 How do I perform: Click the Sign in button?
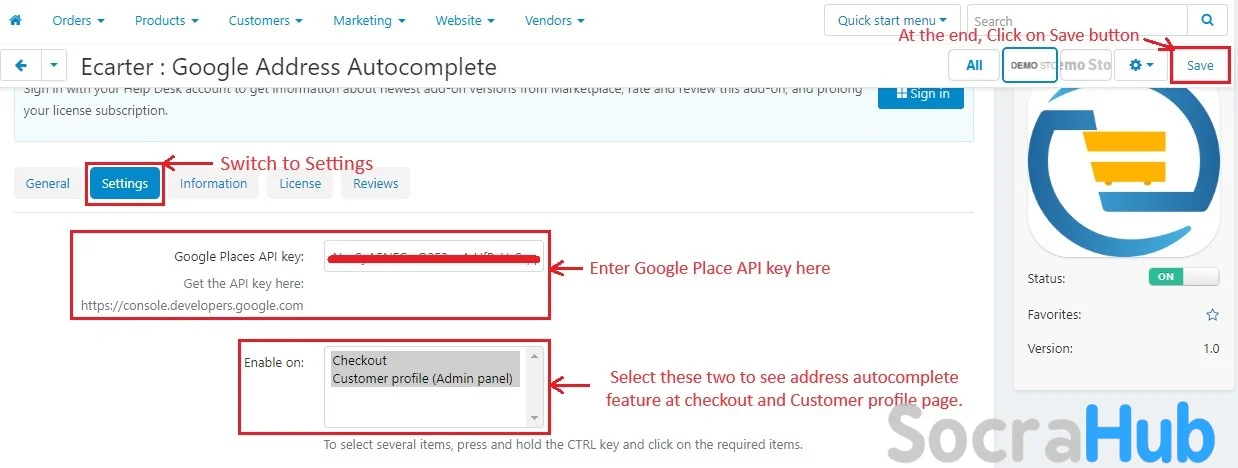(x=921, y=93)
